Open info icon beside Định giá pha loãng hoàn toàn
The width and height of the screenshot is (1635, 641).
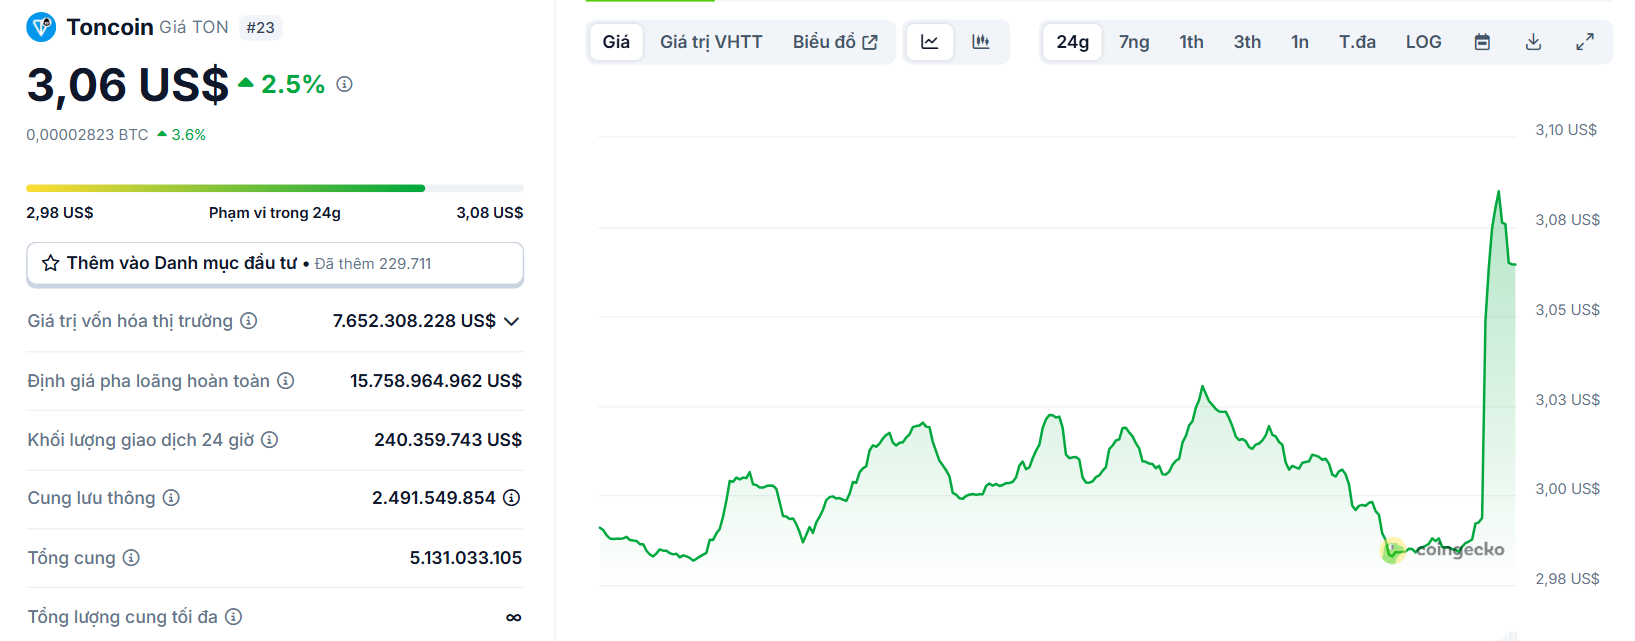286,381
